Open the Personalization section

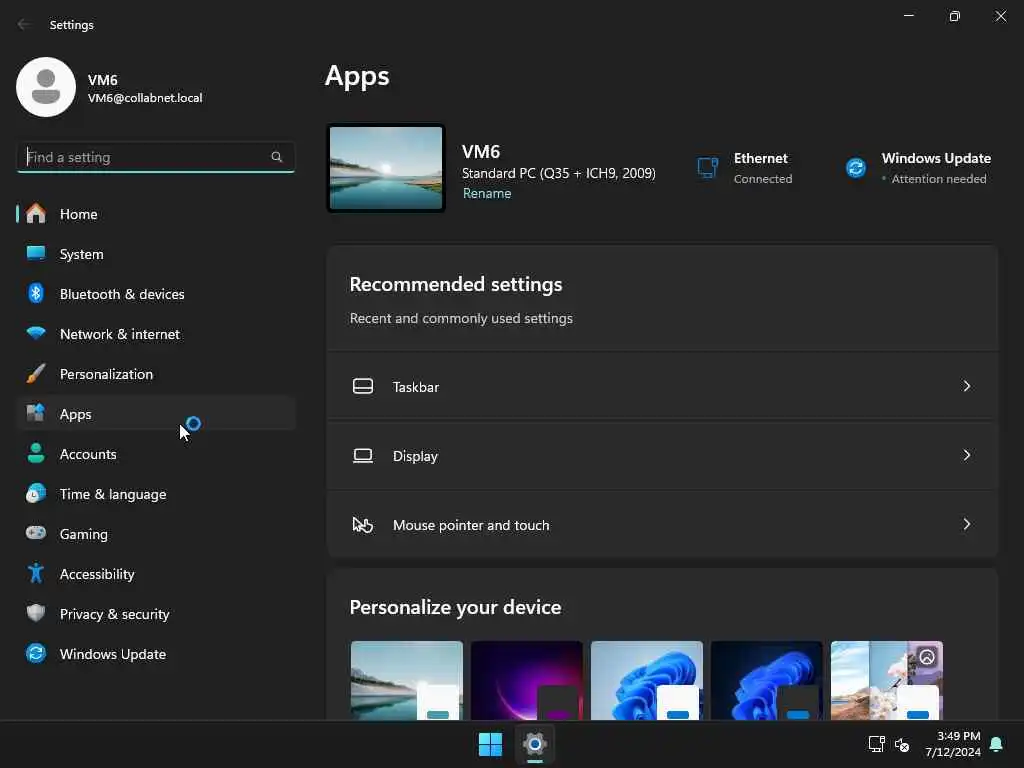tap(156, 374)
